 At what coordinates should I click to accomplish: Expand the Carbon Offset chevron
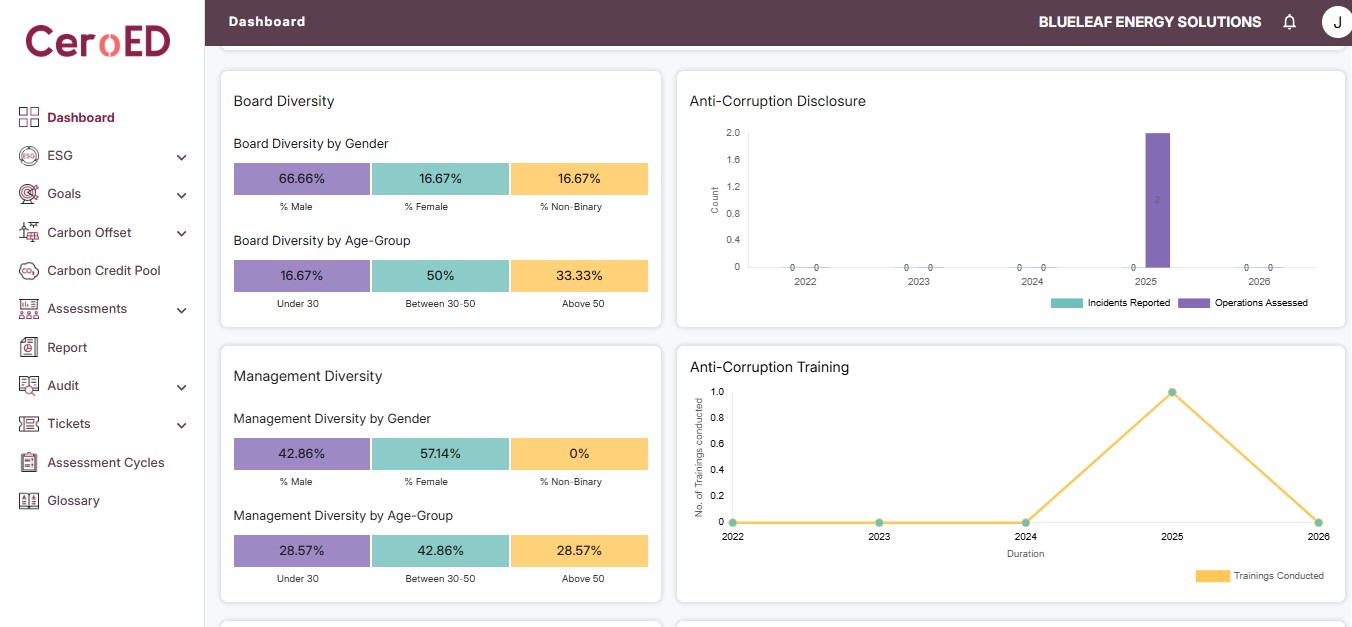[x=181, y=233]
